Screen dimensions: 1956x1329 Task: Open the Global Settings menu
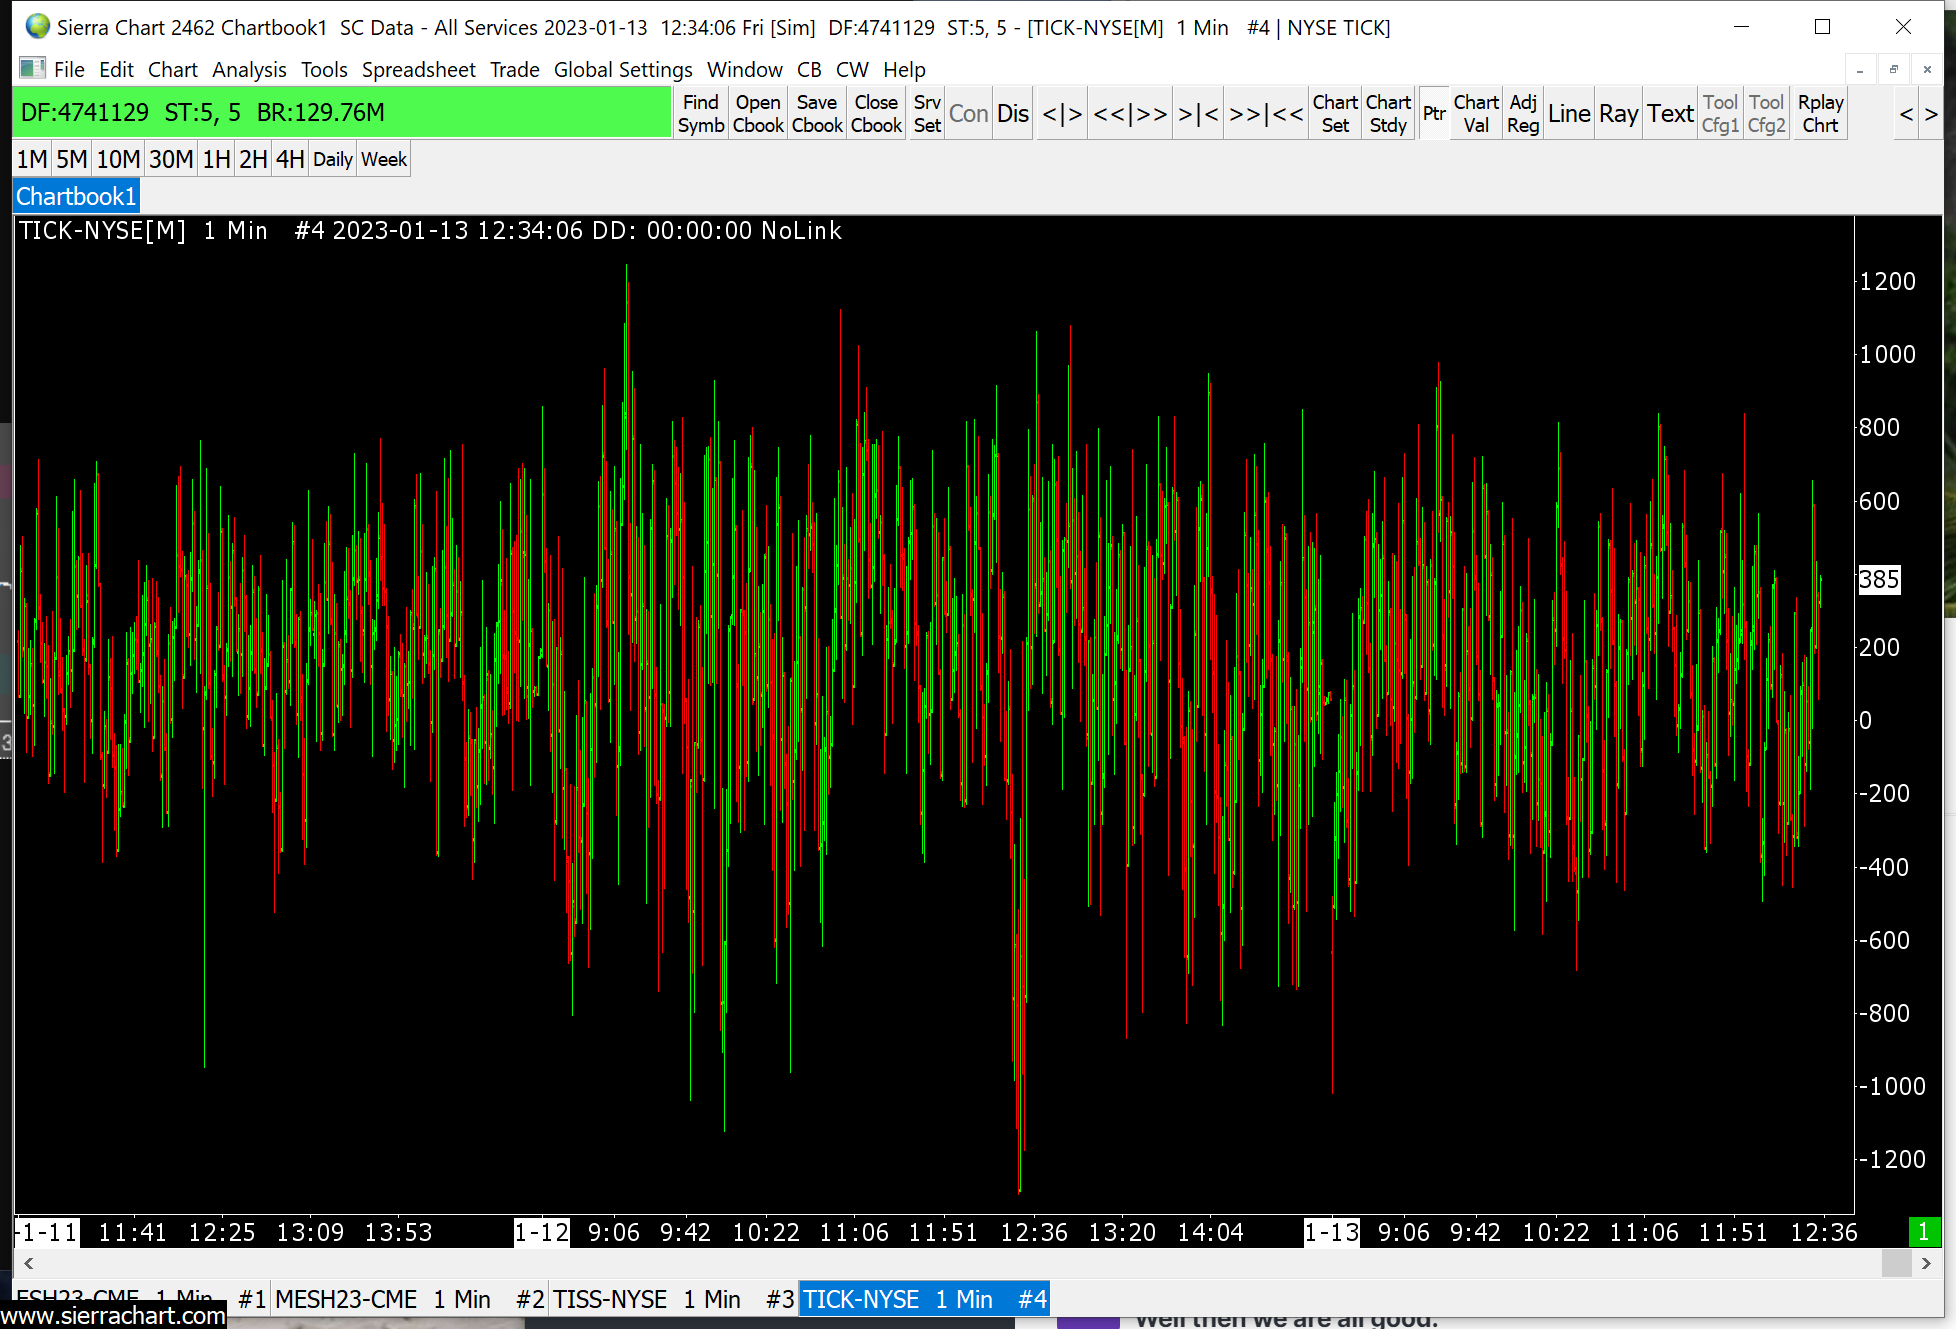coord(623,70)
